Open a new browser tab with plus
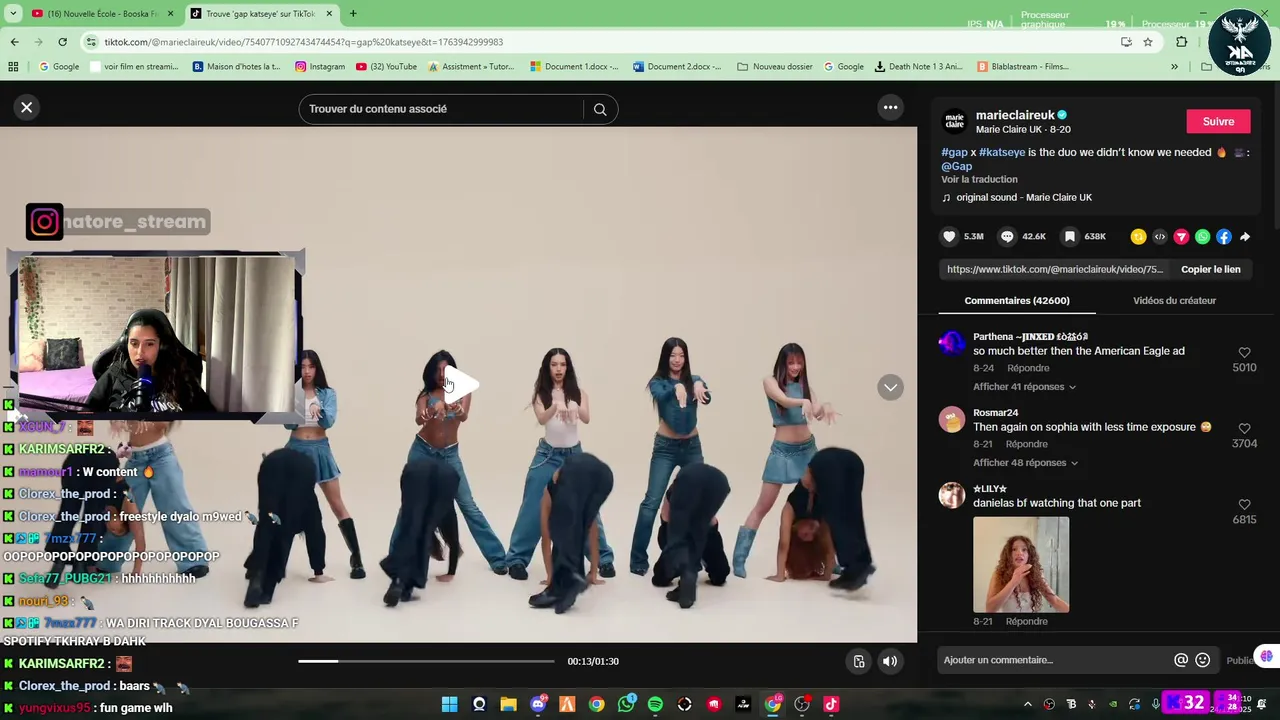The height and width of the screenshot is (720, 1280). pos(353,13)
